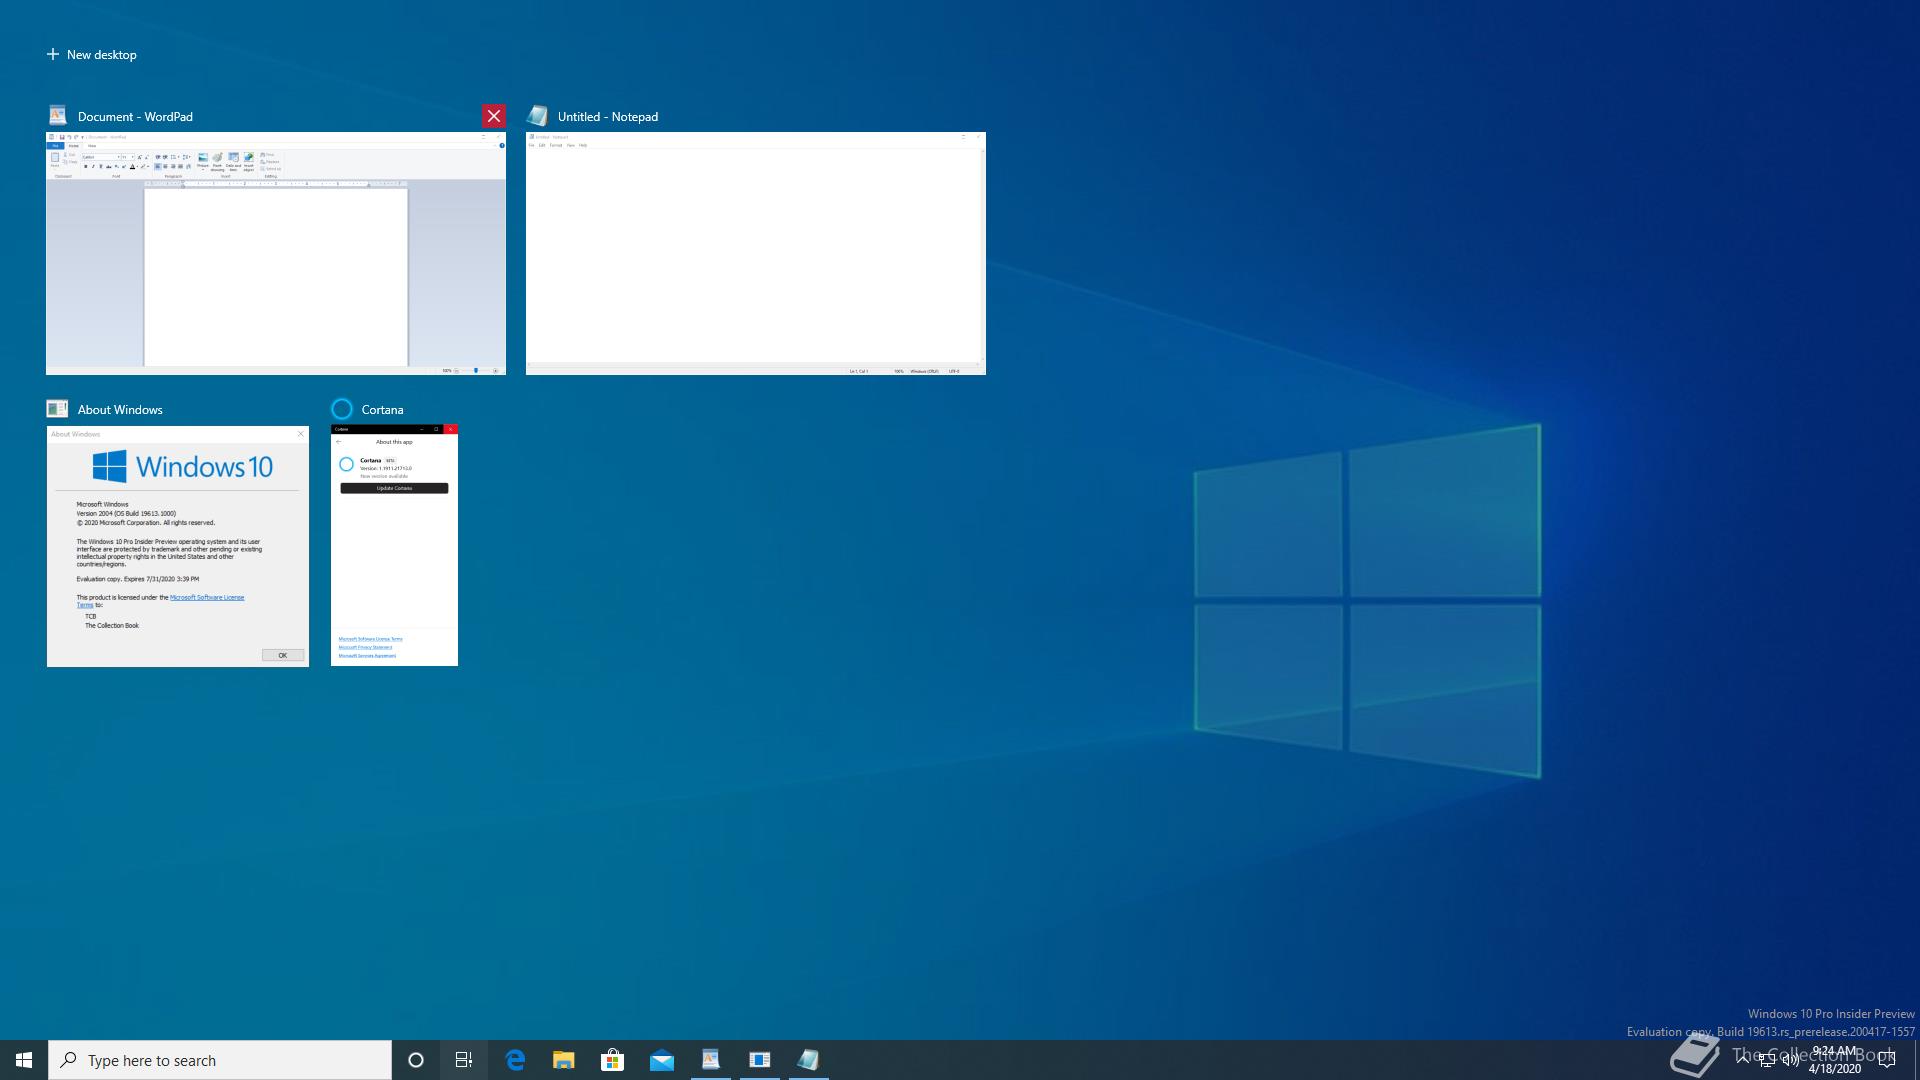The height and width of the screenshot is (1080, 1920).
Task: Click the Notepad icon beside Untitled - Notepad
Action: 538,115
